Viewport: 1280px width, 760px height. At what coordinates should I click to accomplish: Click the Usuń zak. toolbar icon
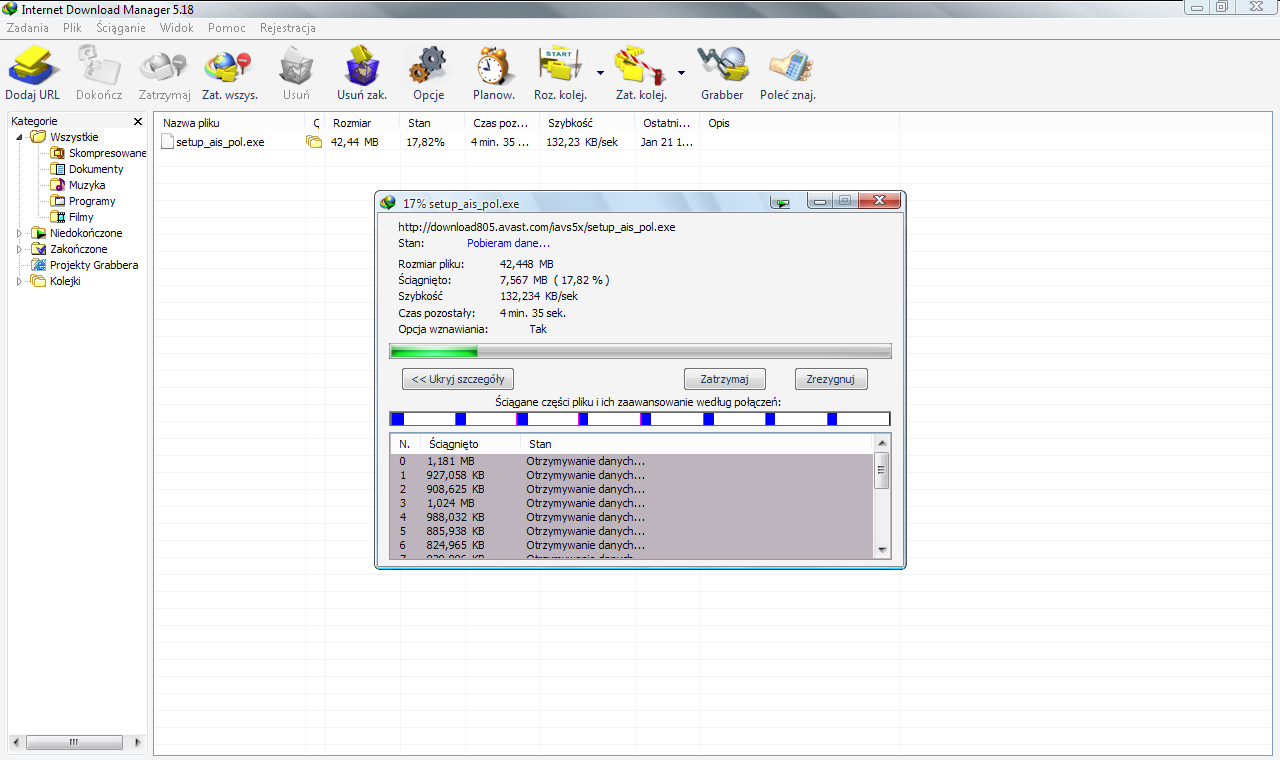(x=361, y=67)
